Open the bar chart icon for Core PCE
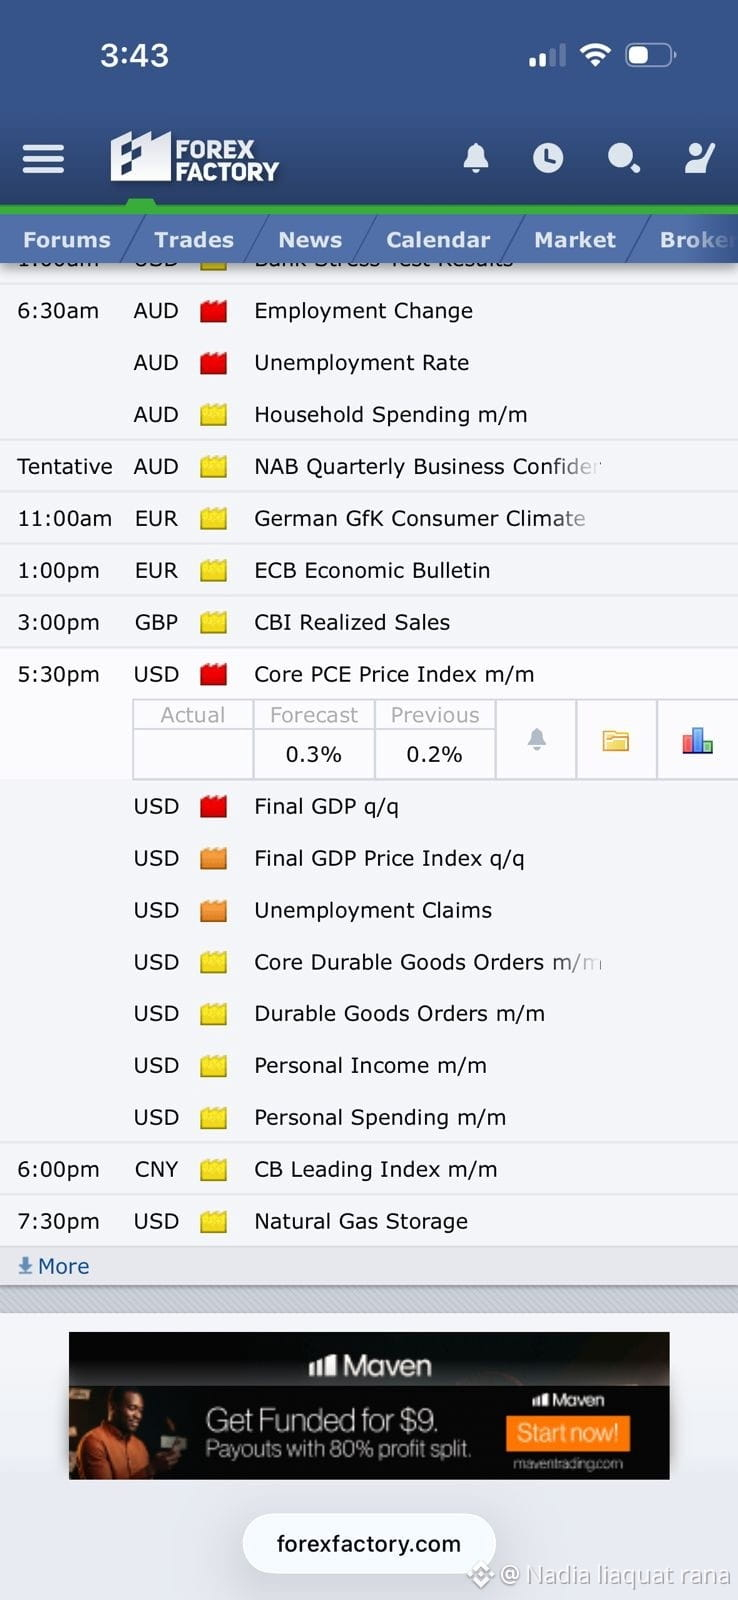 click(x=697, y=740)
